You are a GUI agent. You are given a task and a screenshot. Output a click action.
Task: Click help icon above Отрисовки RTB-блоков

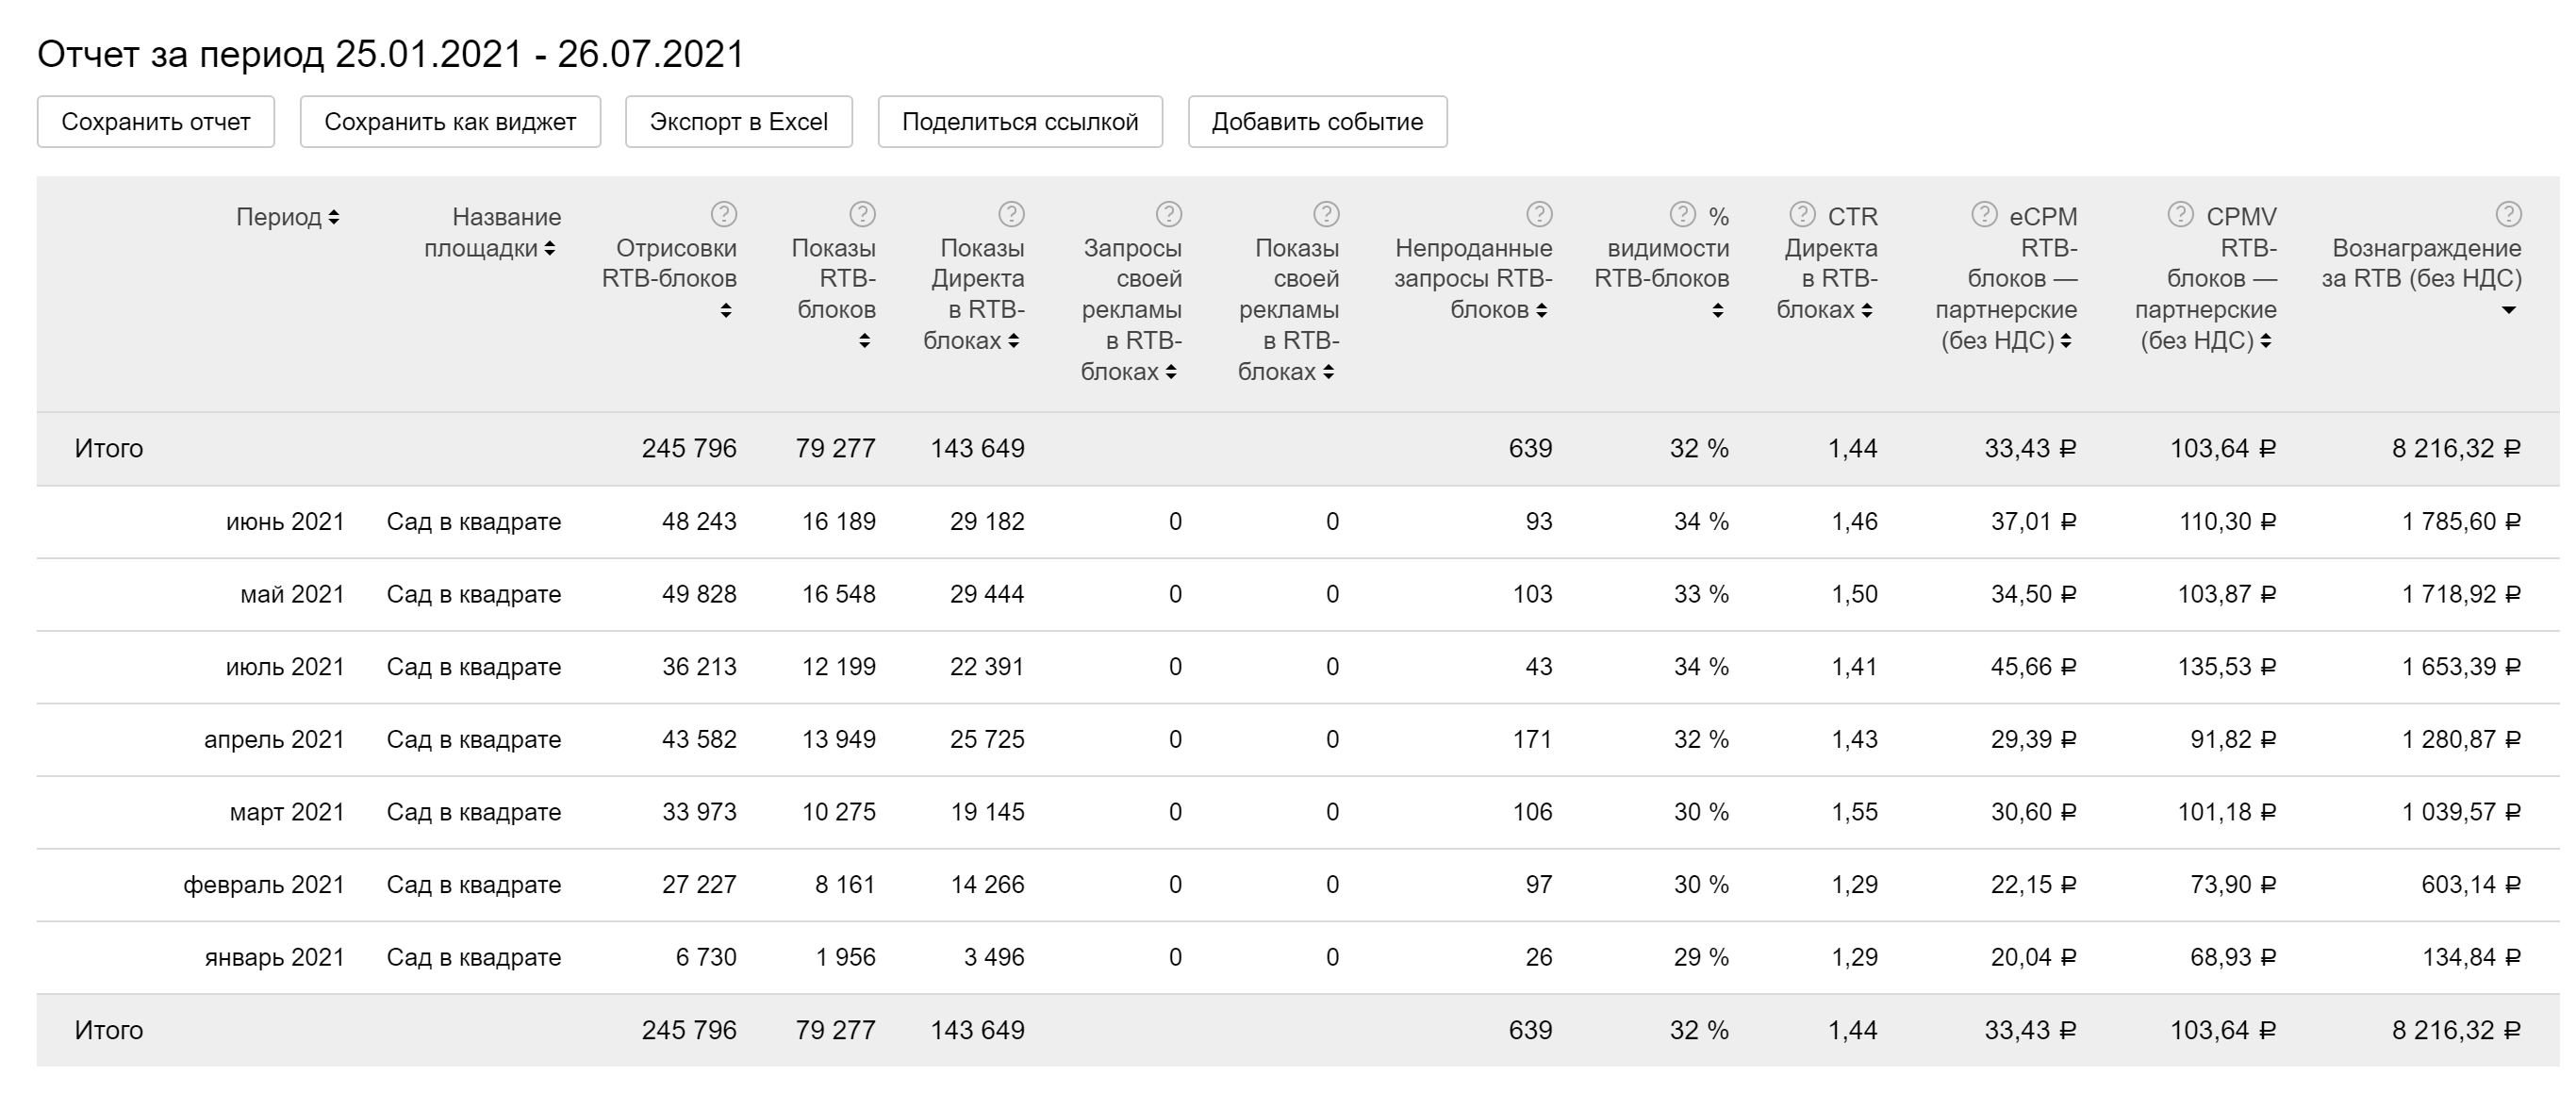(x=724, y=214)
